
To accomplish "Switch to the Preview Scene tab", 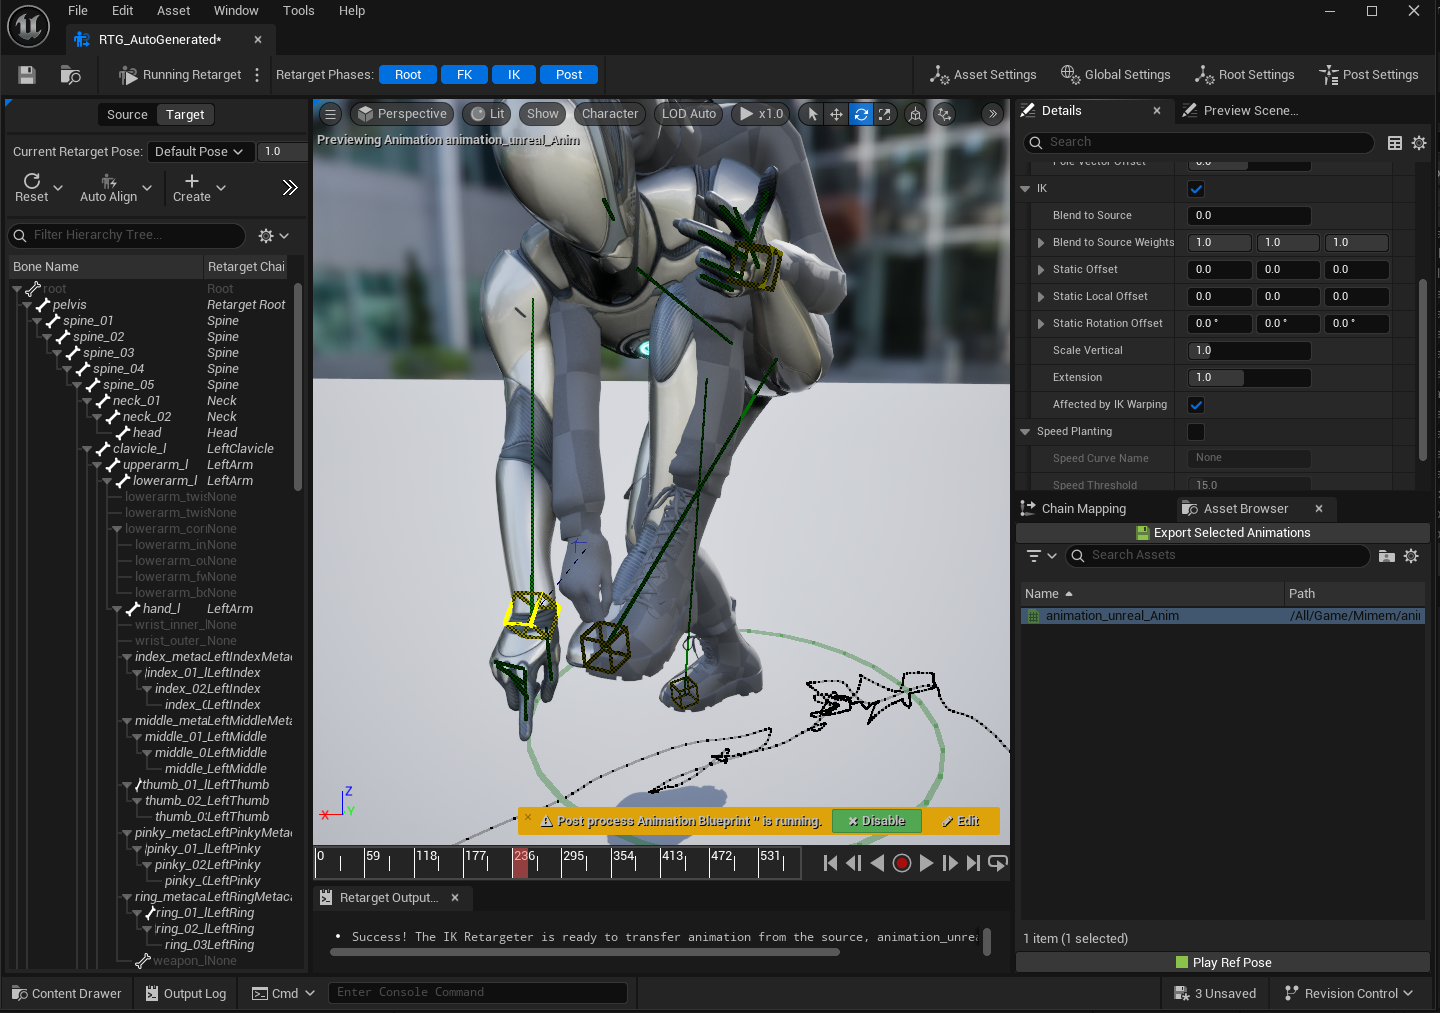I will [x=1240, y=111].
